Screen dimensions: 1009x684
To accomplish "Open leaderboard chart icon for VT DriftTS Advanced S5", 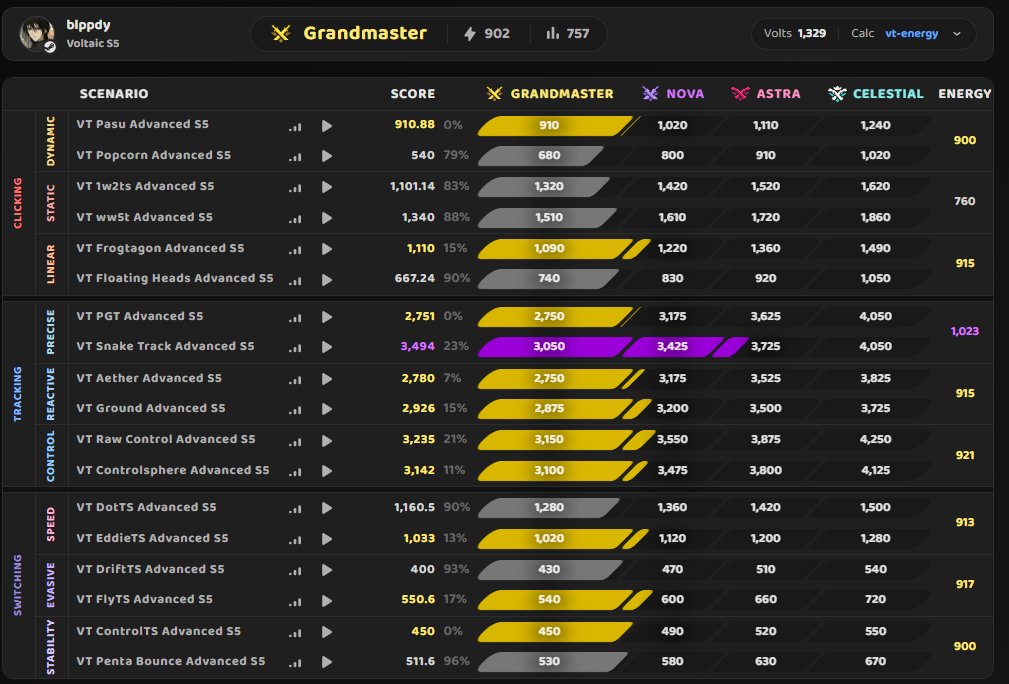I will [295, 571].
